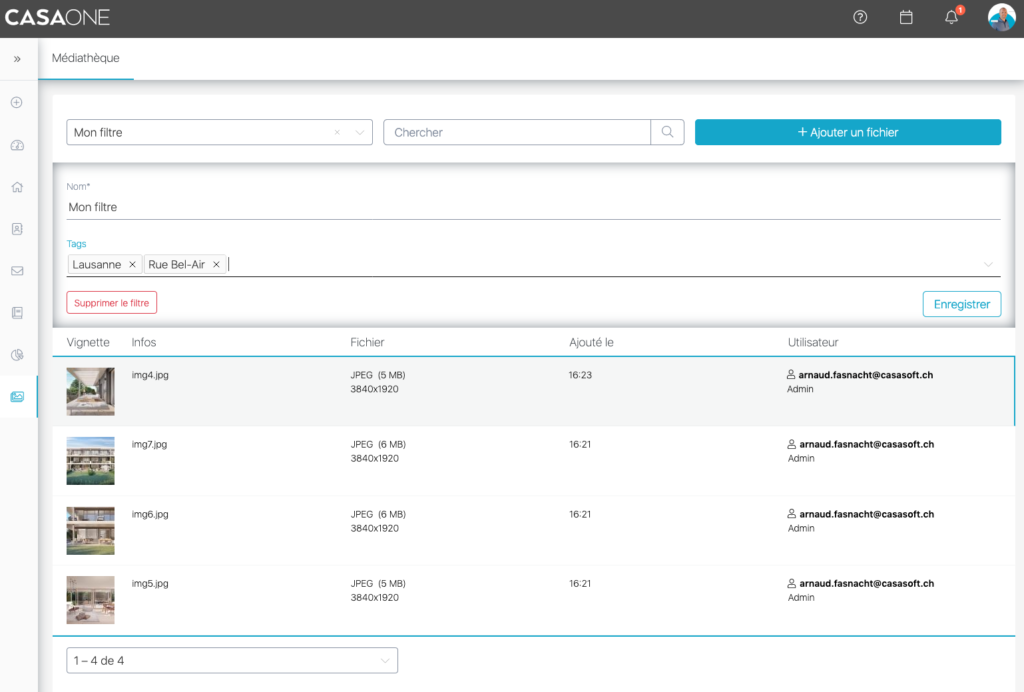Viewport: 1024px width, 692px height.
Task: Remove the Rue Bel-Air tag
Action: 216,265
